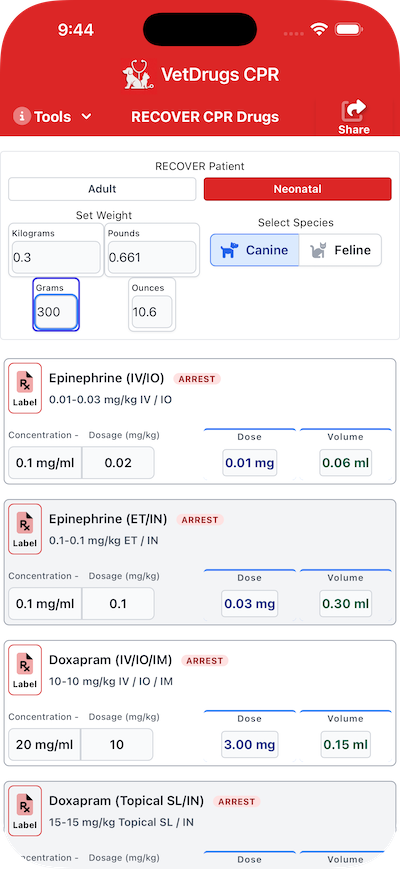Viewport: 400px width, 869px height.
Task: Edit Doxapram (IV/IO/IM) dosage 10
Action: coord(117,744)
